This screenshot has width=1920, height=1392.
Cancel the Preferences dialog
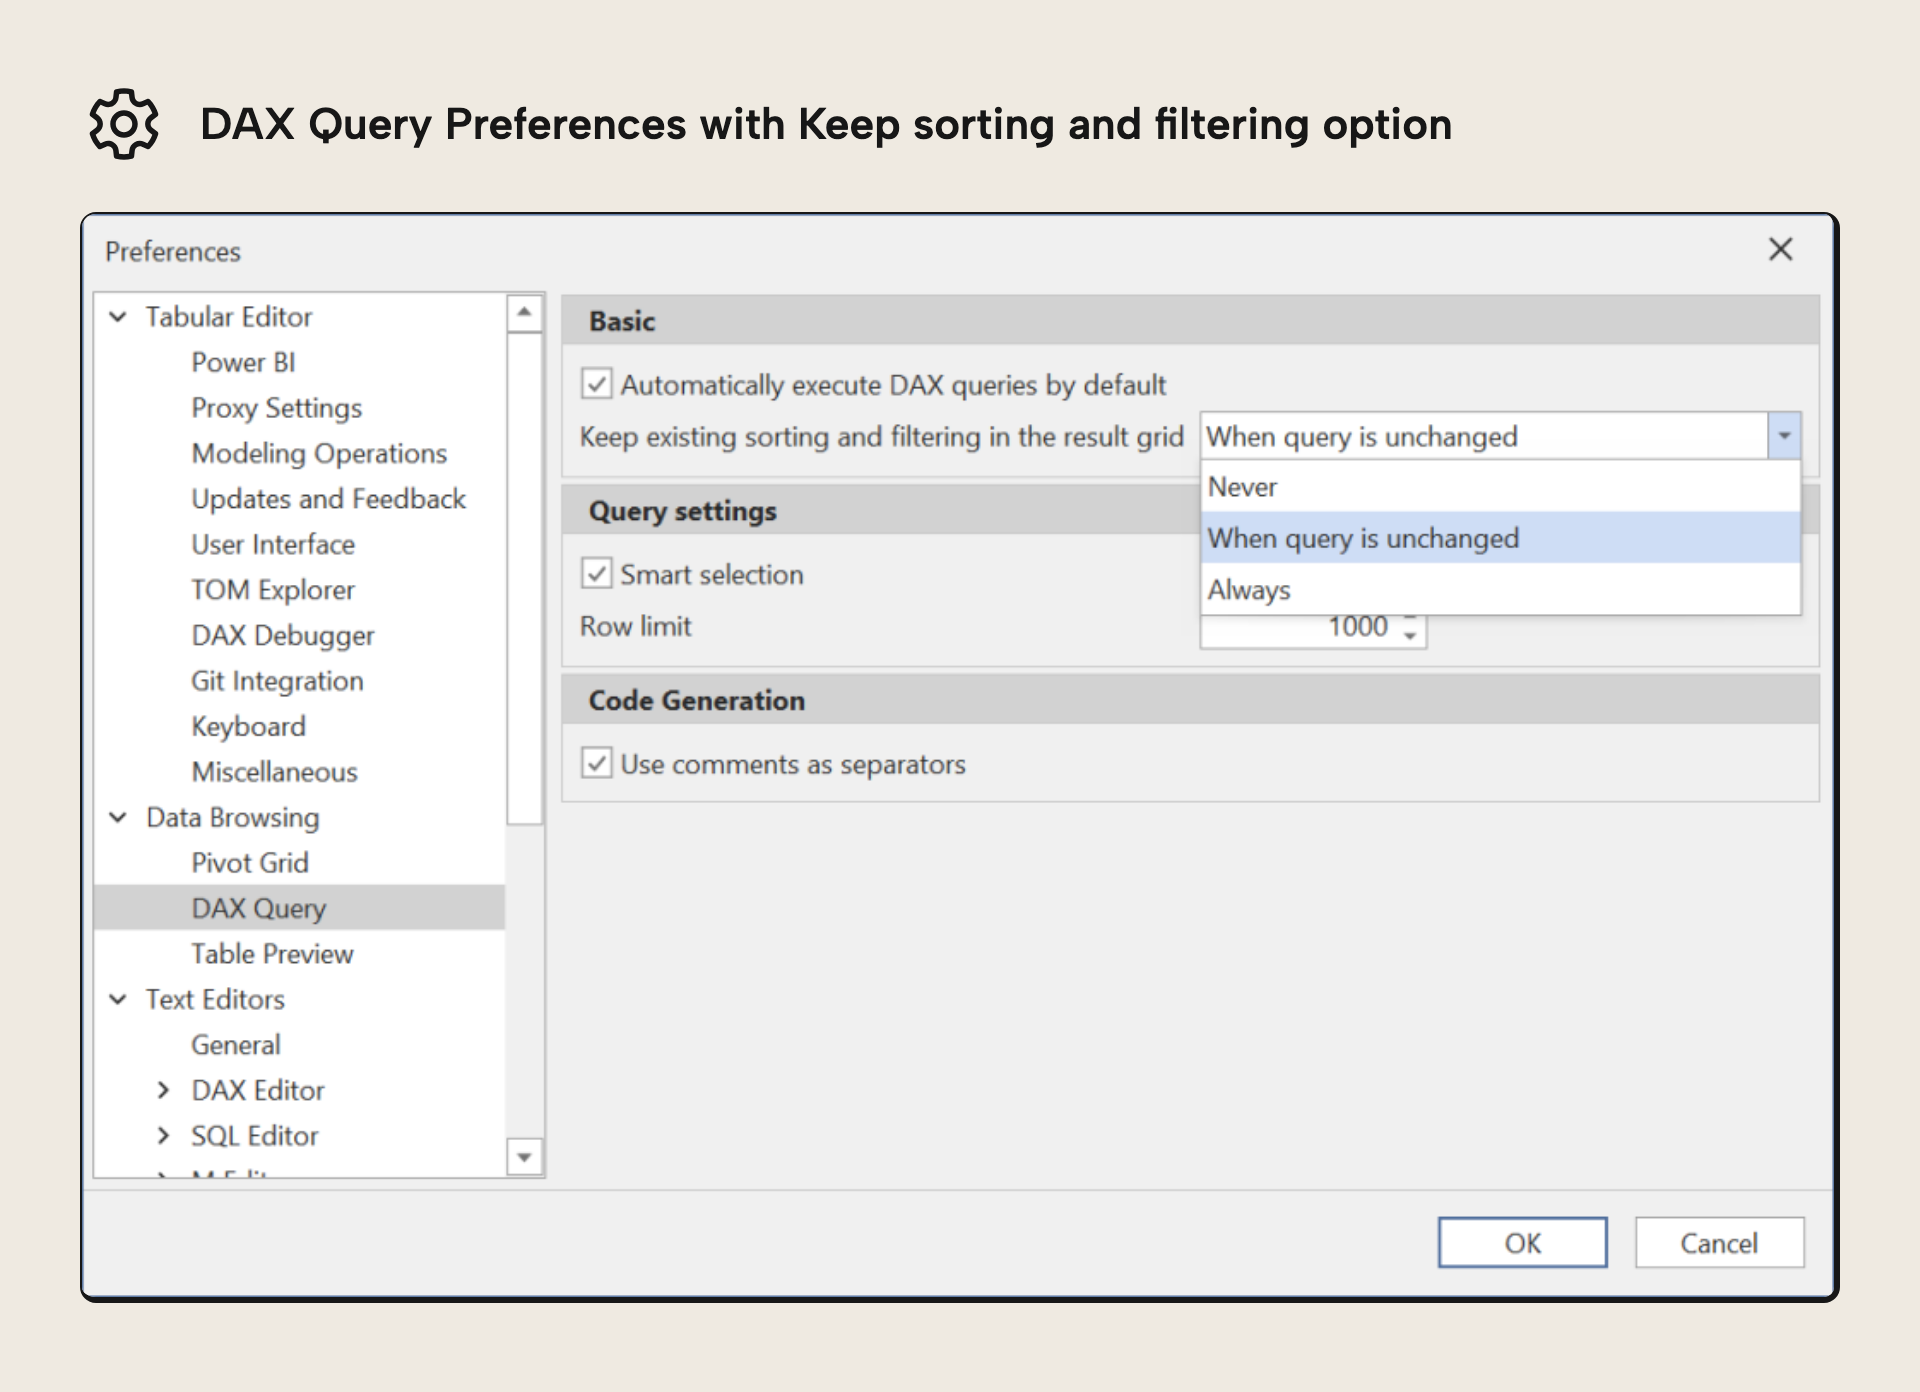1719,1243
